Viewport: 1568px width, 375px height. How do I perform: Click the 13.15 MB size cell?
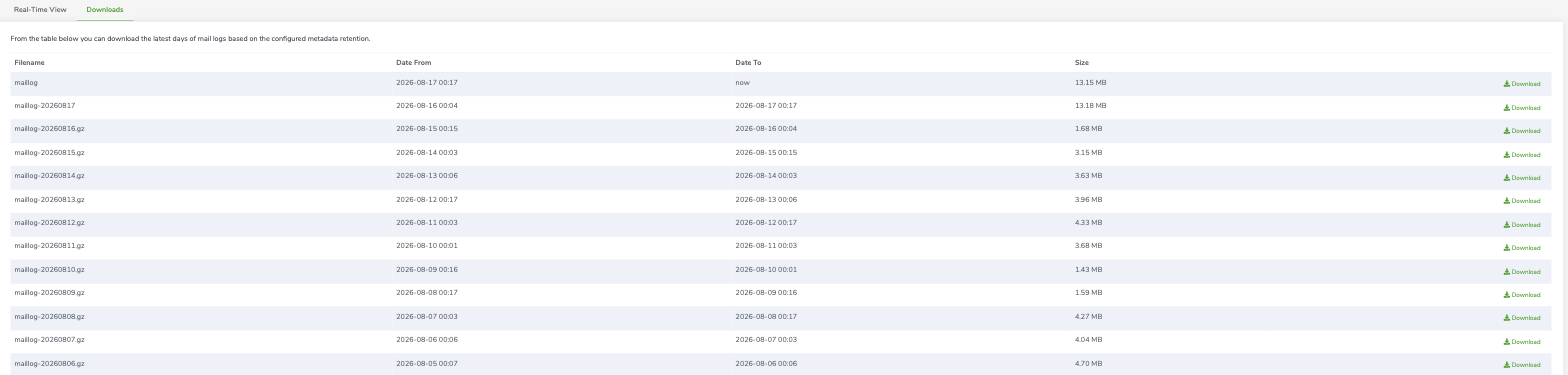[x=1091, y=82]
